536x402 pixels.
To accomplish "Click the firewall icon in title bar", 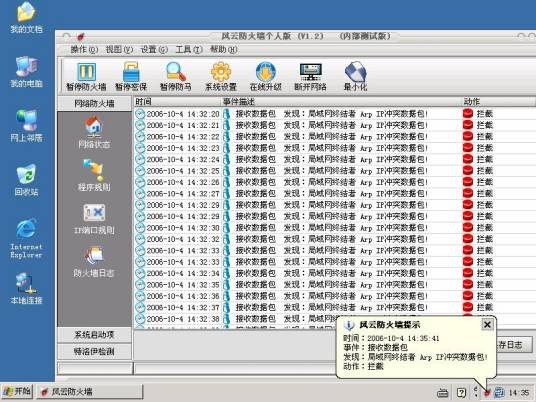I will coord(81,36).
